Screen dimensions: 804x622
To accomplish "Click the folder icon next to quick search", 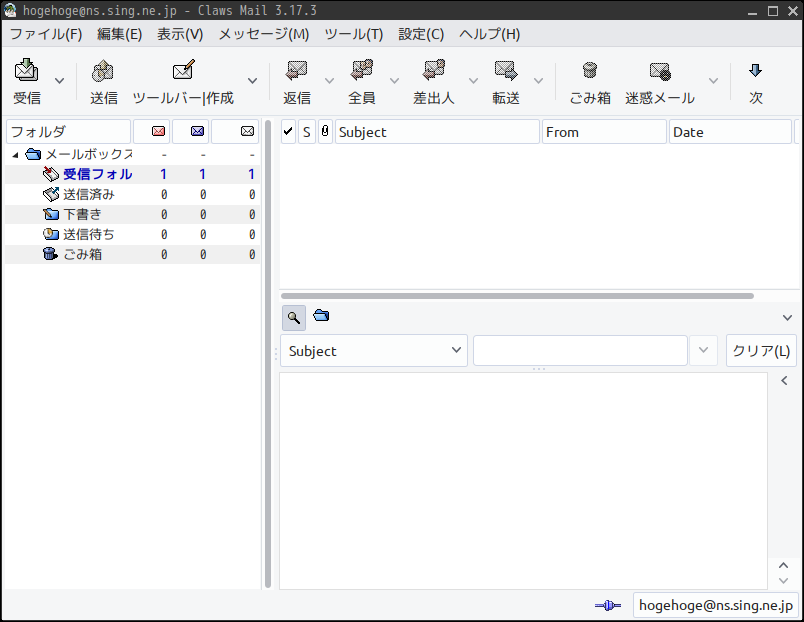I will [321, 315].
